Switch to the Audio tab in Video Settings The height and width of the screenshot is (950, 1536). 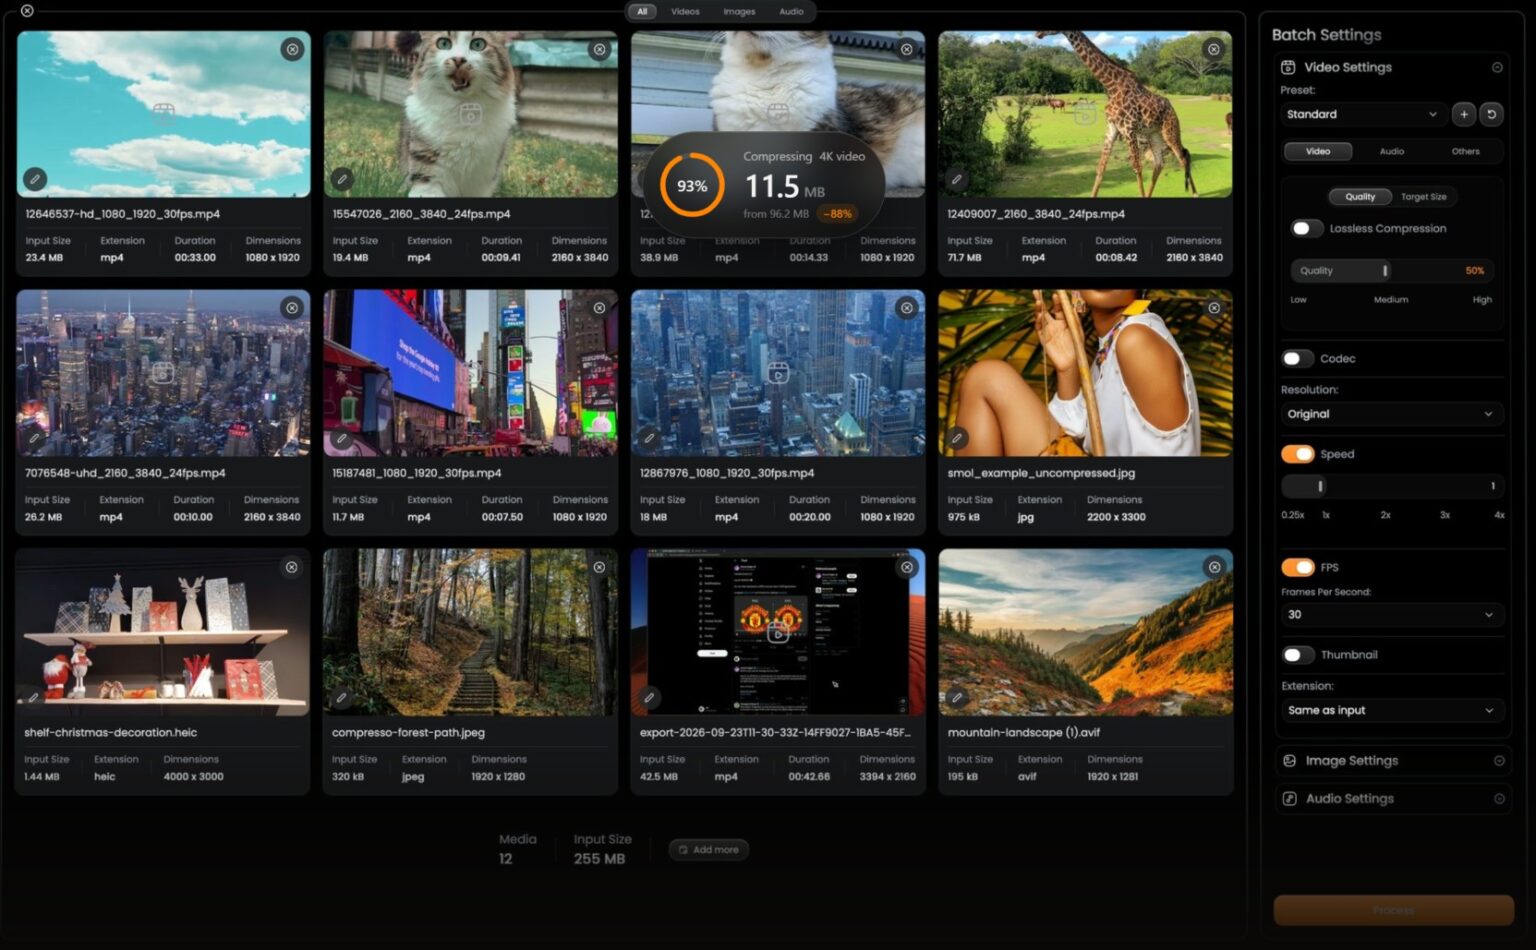1392,151
